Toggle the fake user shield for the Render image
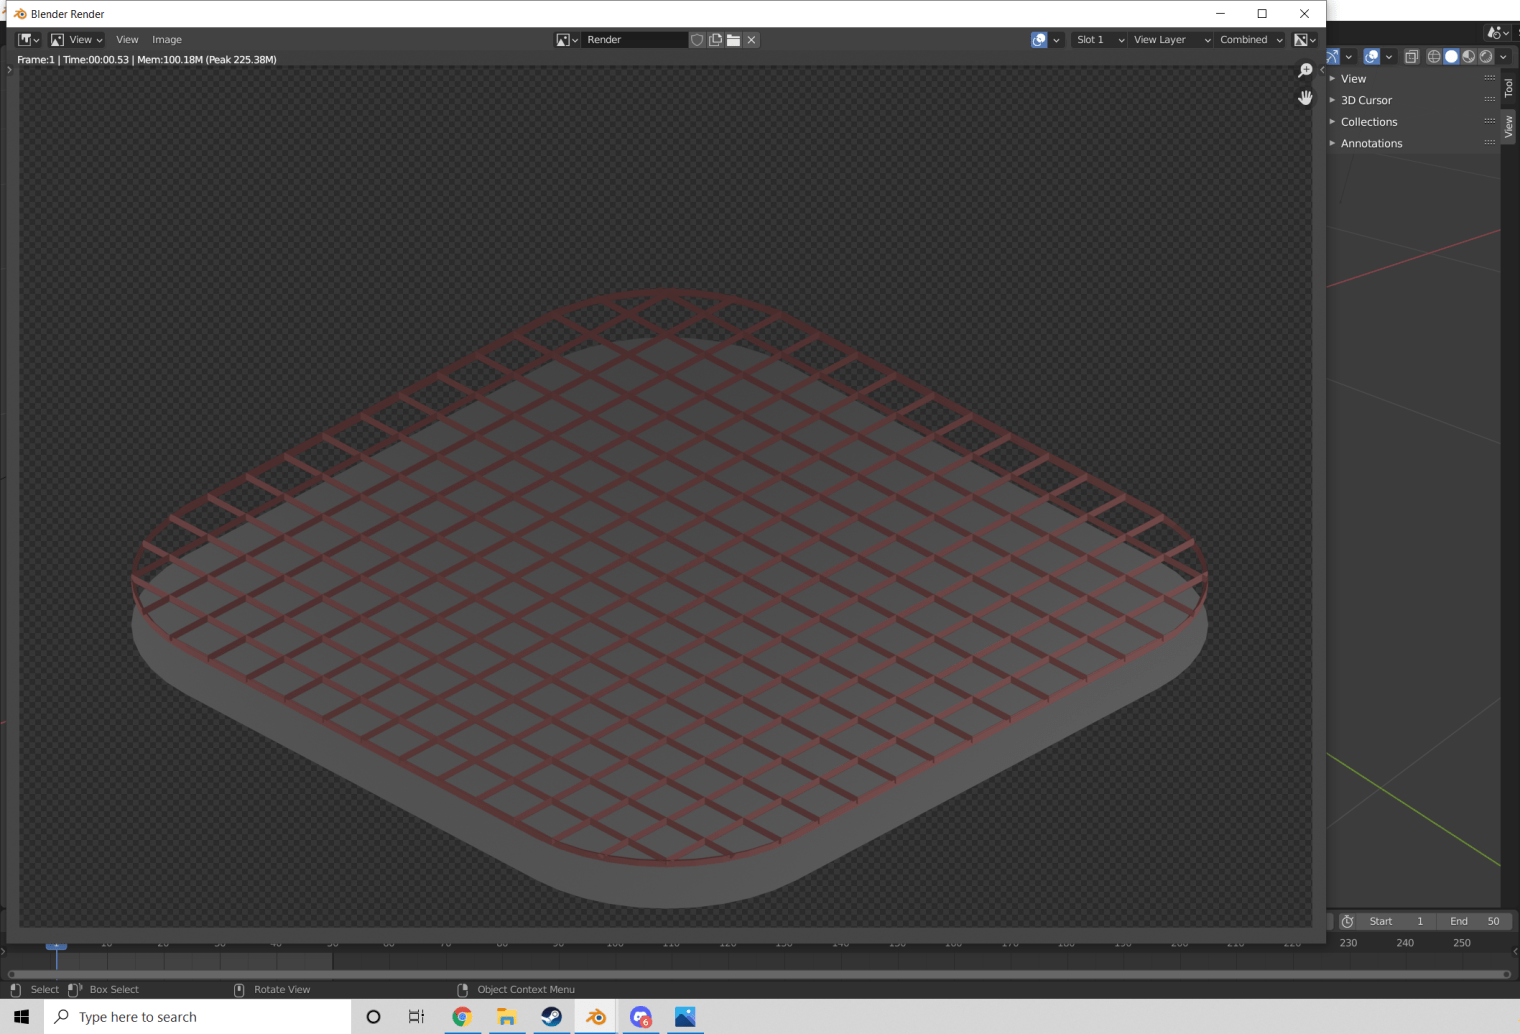This screenshot has height=1034, width=1520. pos(697,39)
